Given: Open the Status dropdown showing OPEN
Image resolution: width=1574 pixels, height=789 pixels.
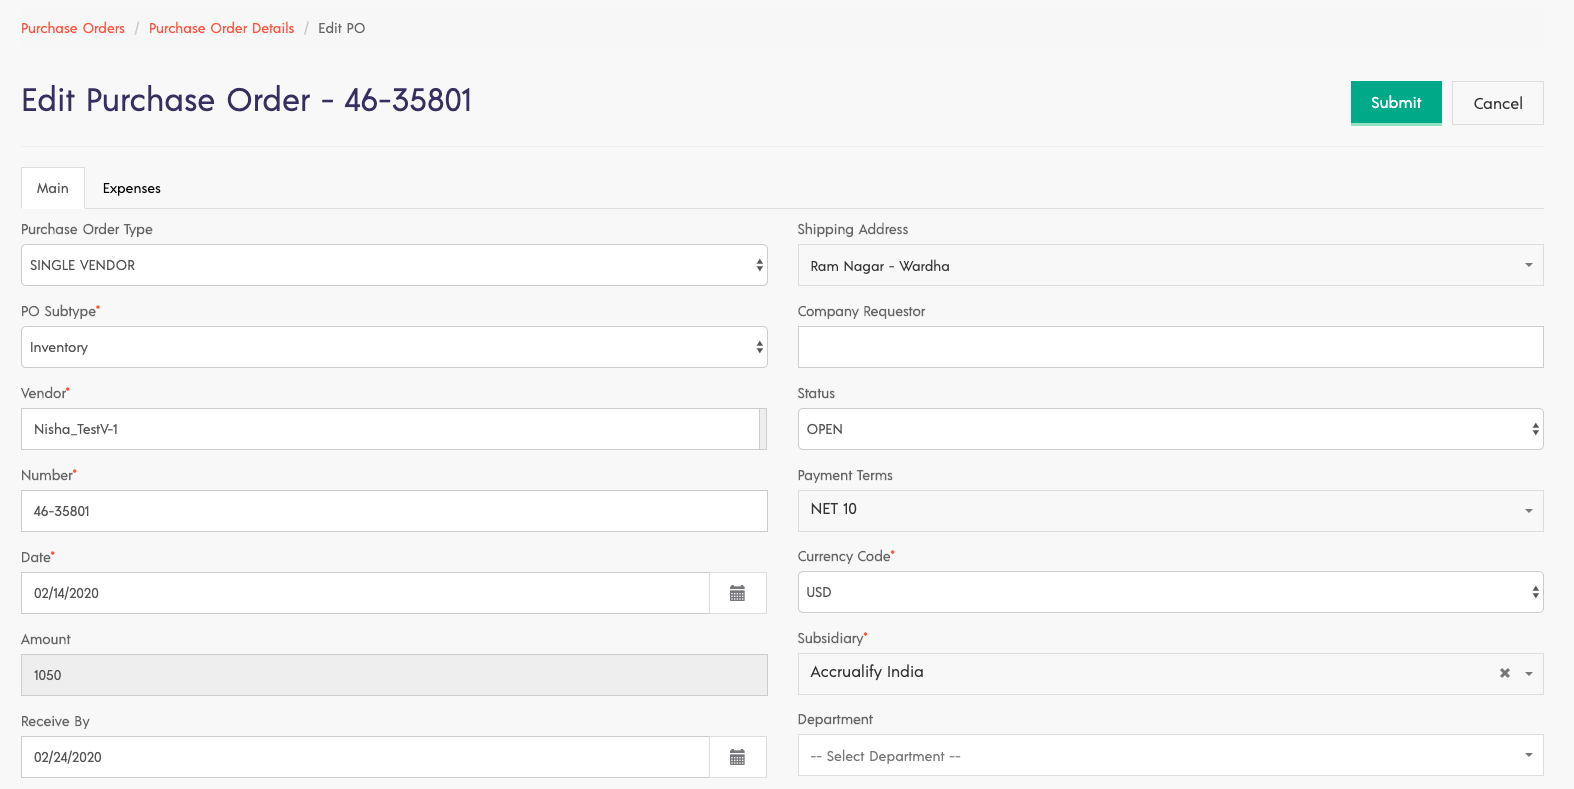Looking at the screenshot, I should tap(1170, 429).
